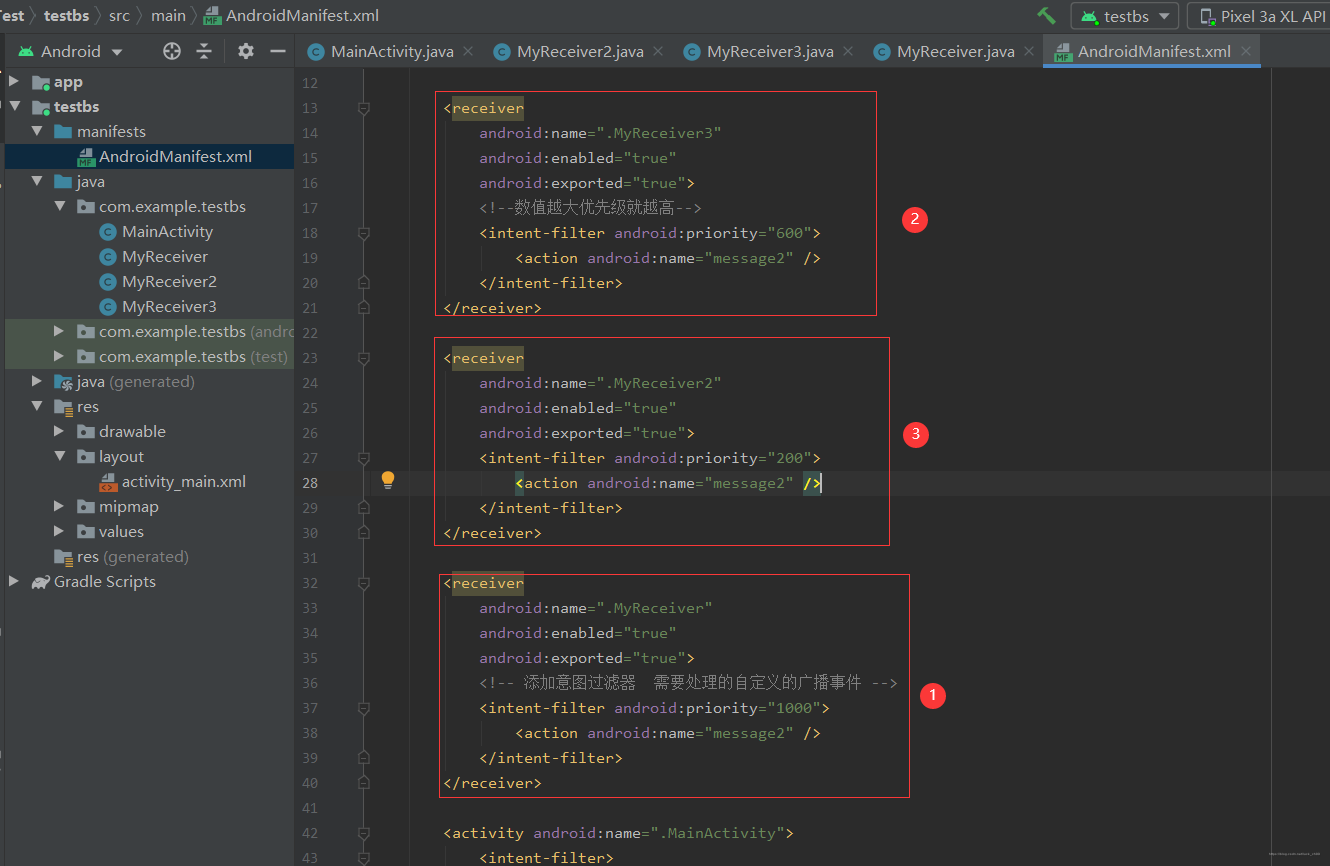1330x866 pixels.
Task: Select the MainActivity class in tree
Action: tap(167, 231)
